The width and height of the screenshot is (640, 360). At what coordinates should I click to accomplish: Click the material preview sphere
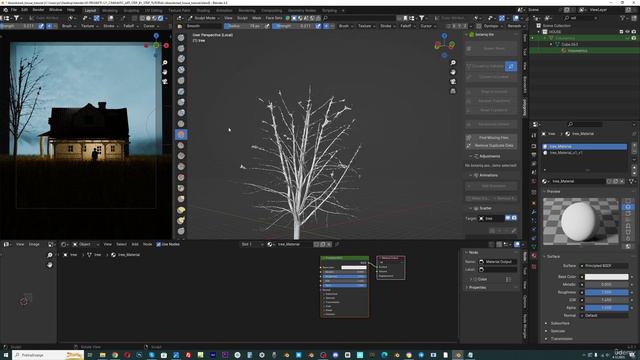[578, 221]
